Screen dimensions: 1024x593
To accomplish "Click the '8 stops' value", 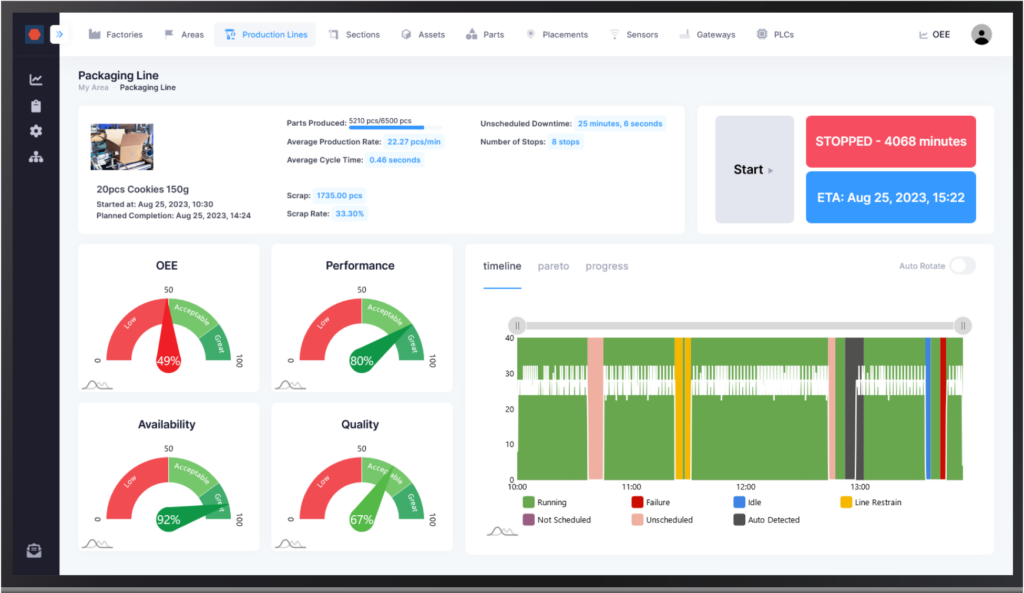I will pyautogui.click(x=565, y=142).
